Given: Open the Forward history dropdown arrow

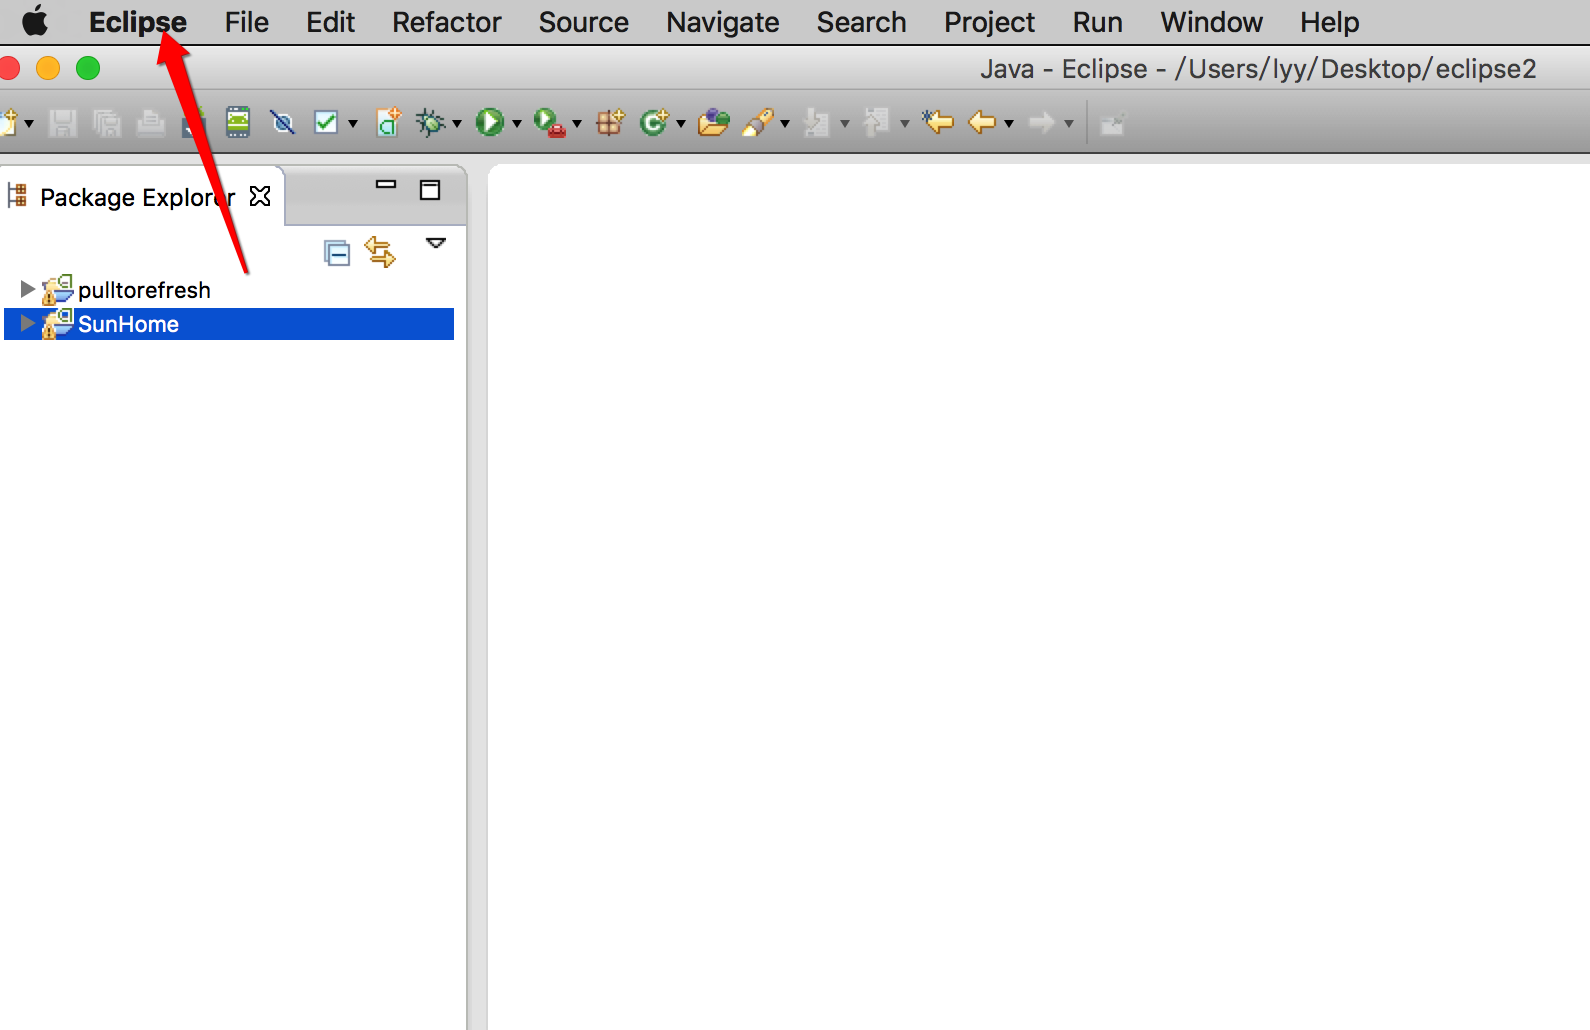Looking at the screenshot, I should tap(1069, 124).
